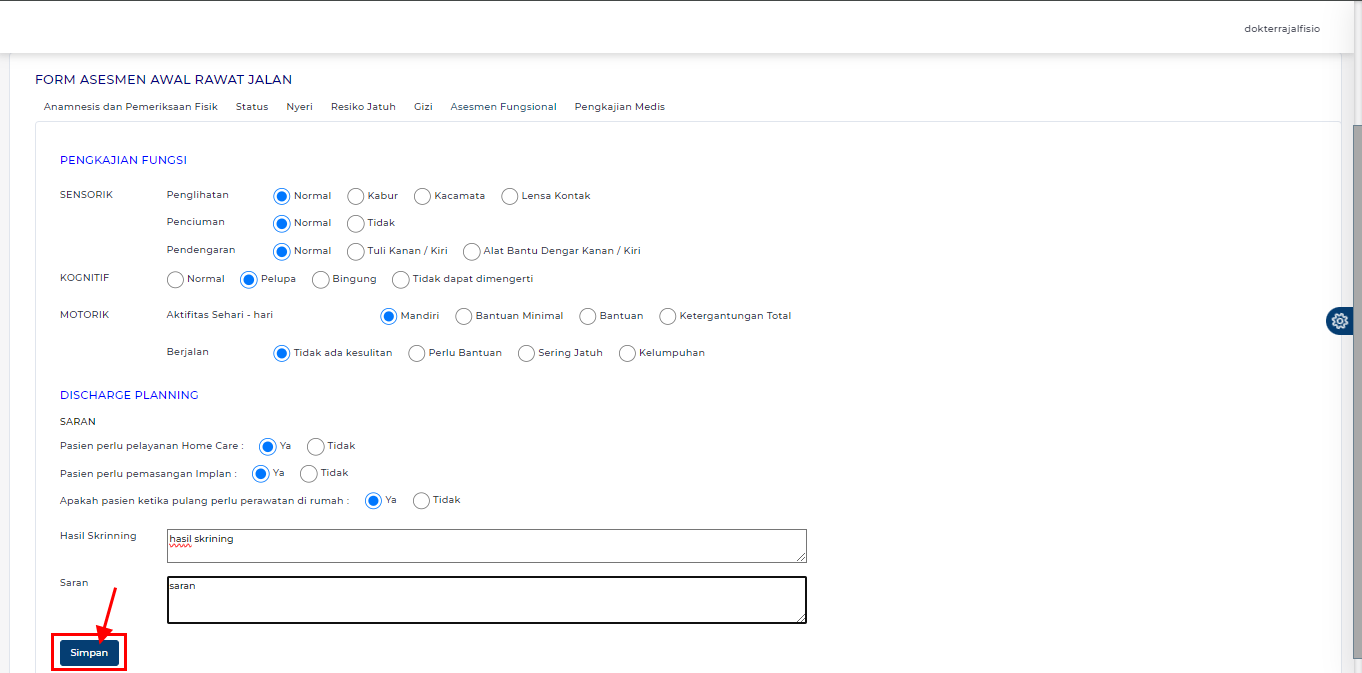
Task: Choose Normal for Kognitif
Action: 176,280
